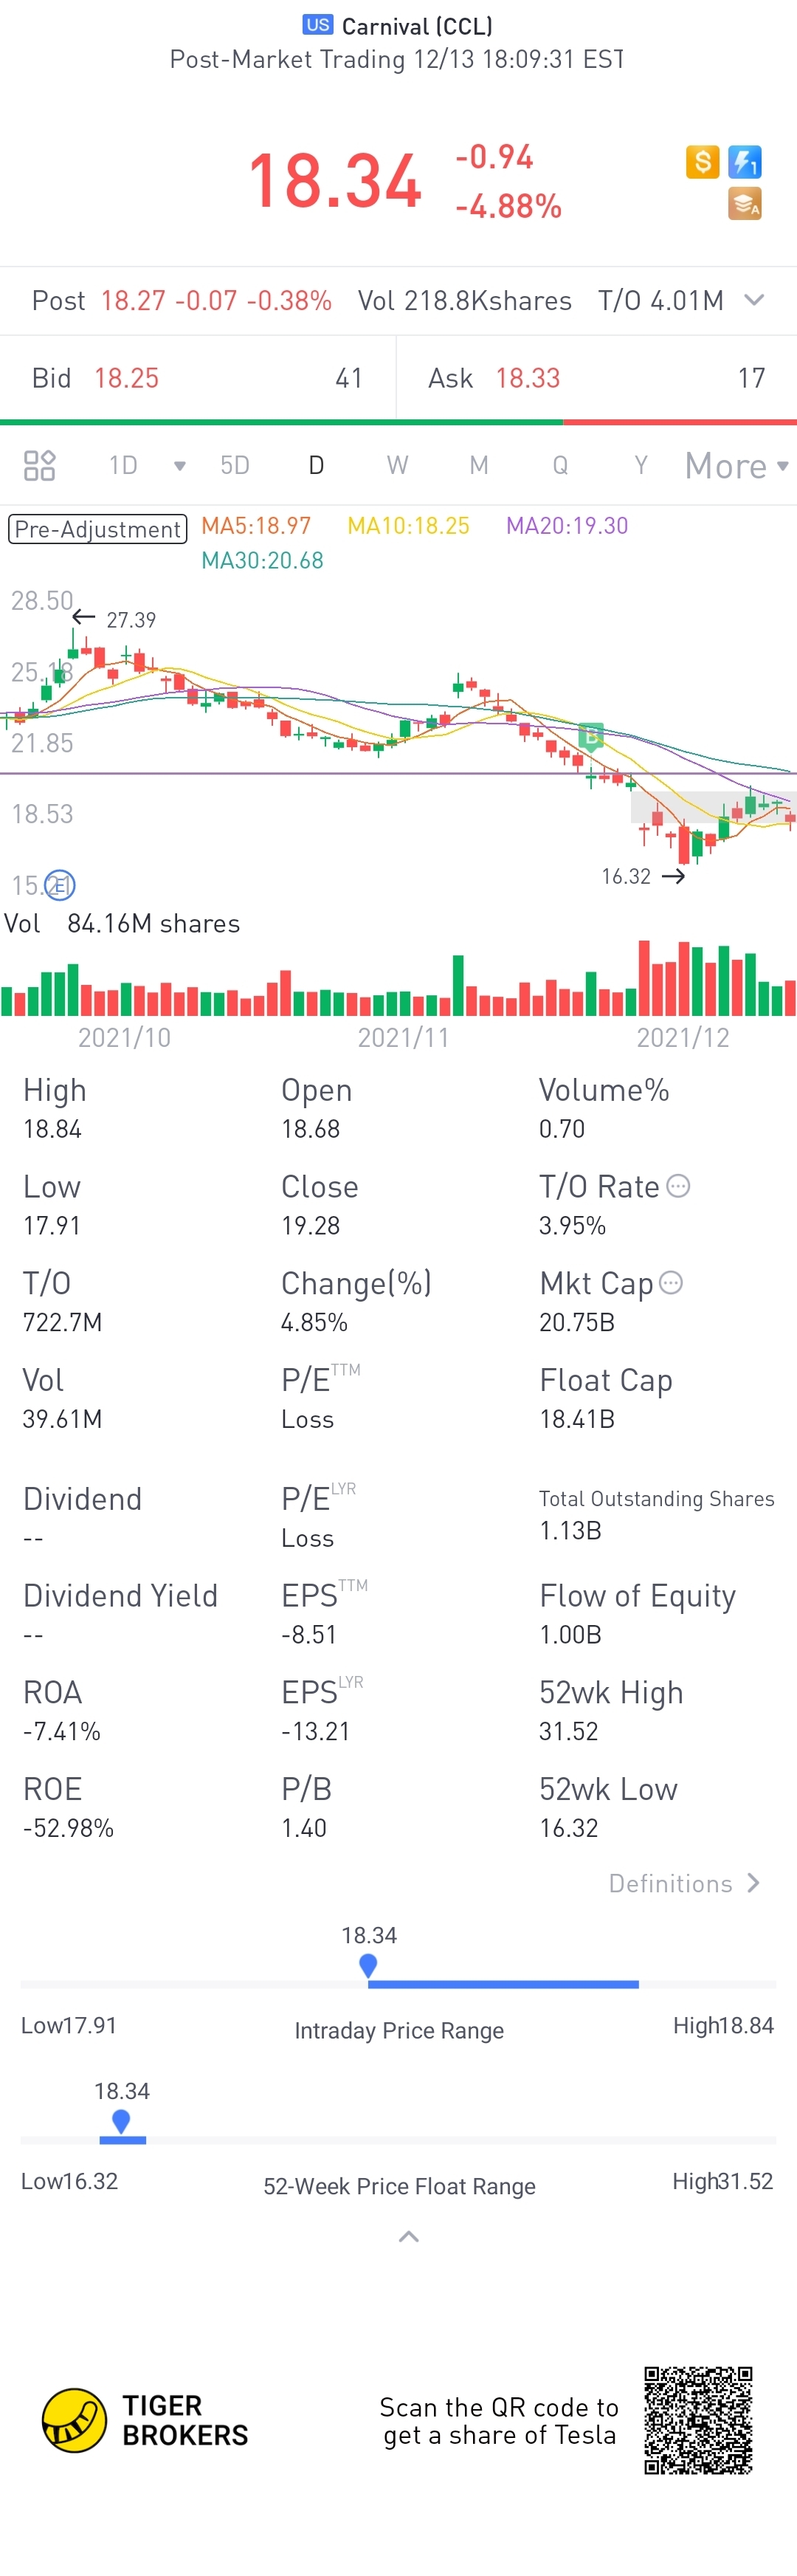Open T/O Rate info icon
The width and height of the screenshot is (797, 2576).
678,1186
